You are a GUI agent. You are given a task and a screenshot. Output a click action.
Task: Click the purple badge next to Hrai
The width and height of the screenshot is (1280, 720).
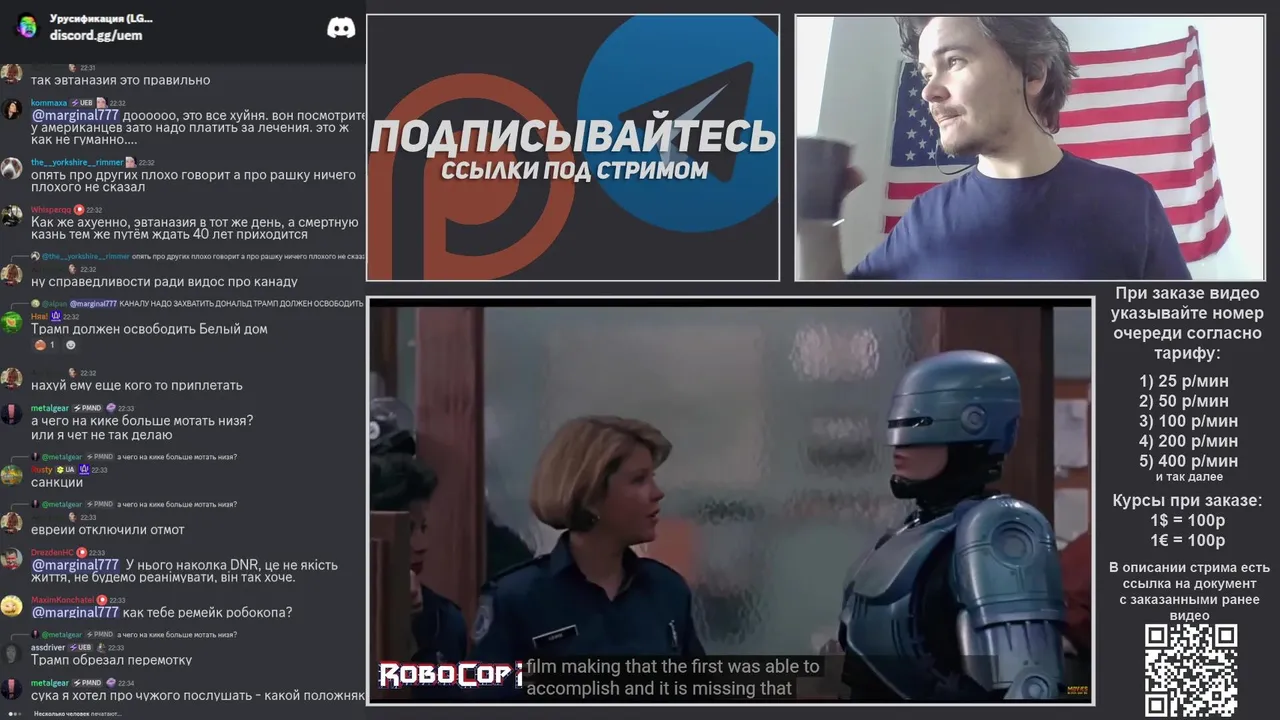coord(55,316)
